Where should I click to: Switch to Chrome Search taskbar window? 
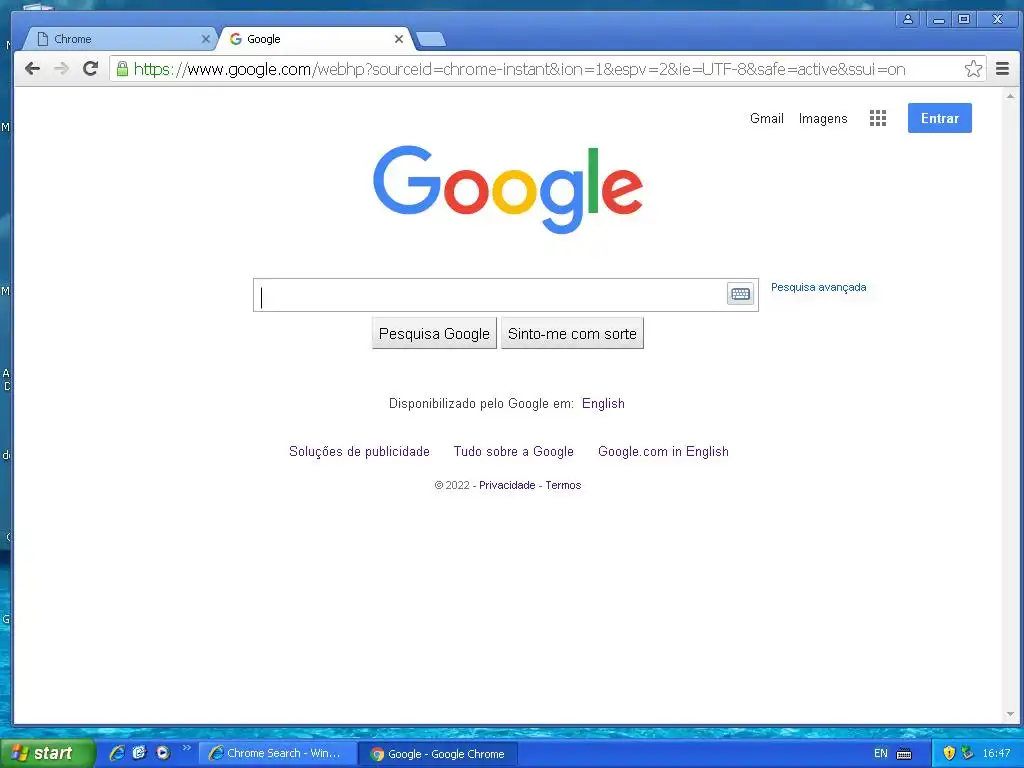pos(277,753)
